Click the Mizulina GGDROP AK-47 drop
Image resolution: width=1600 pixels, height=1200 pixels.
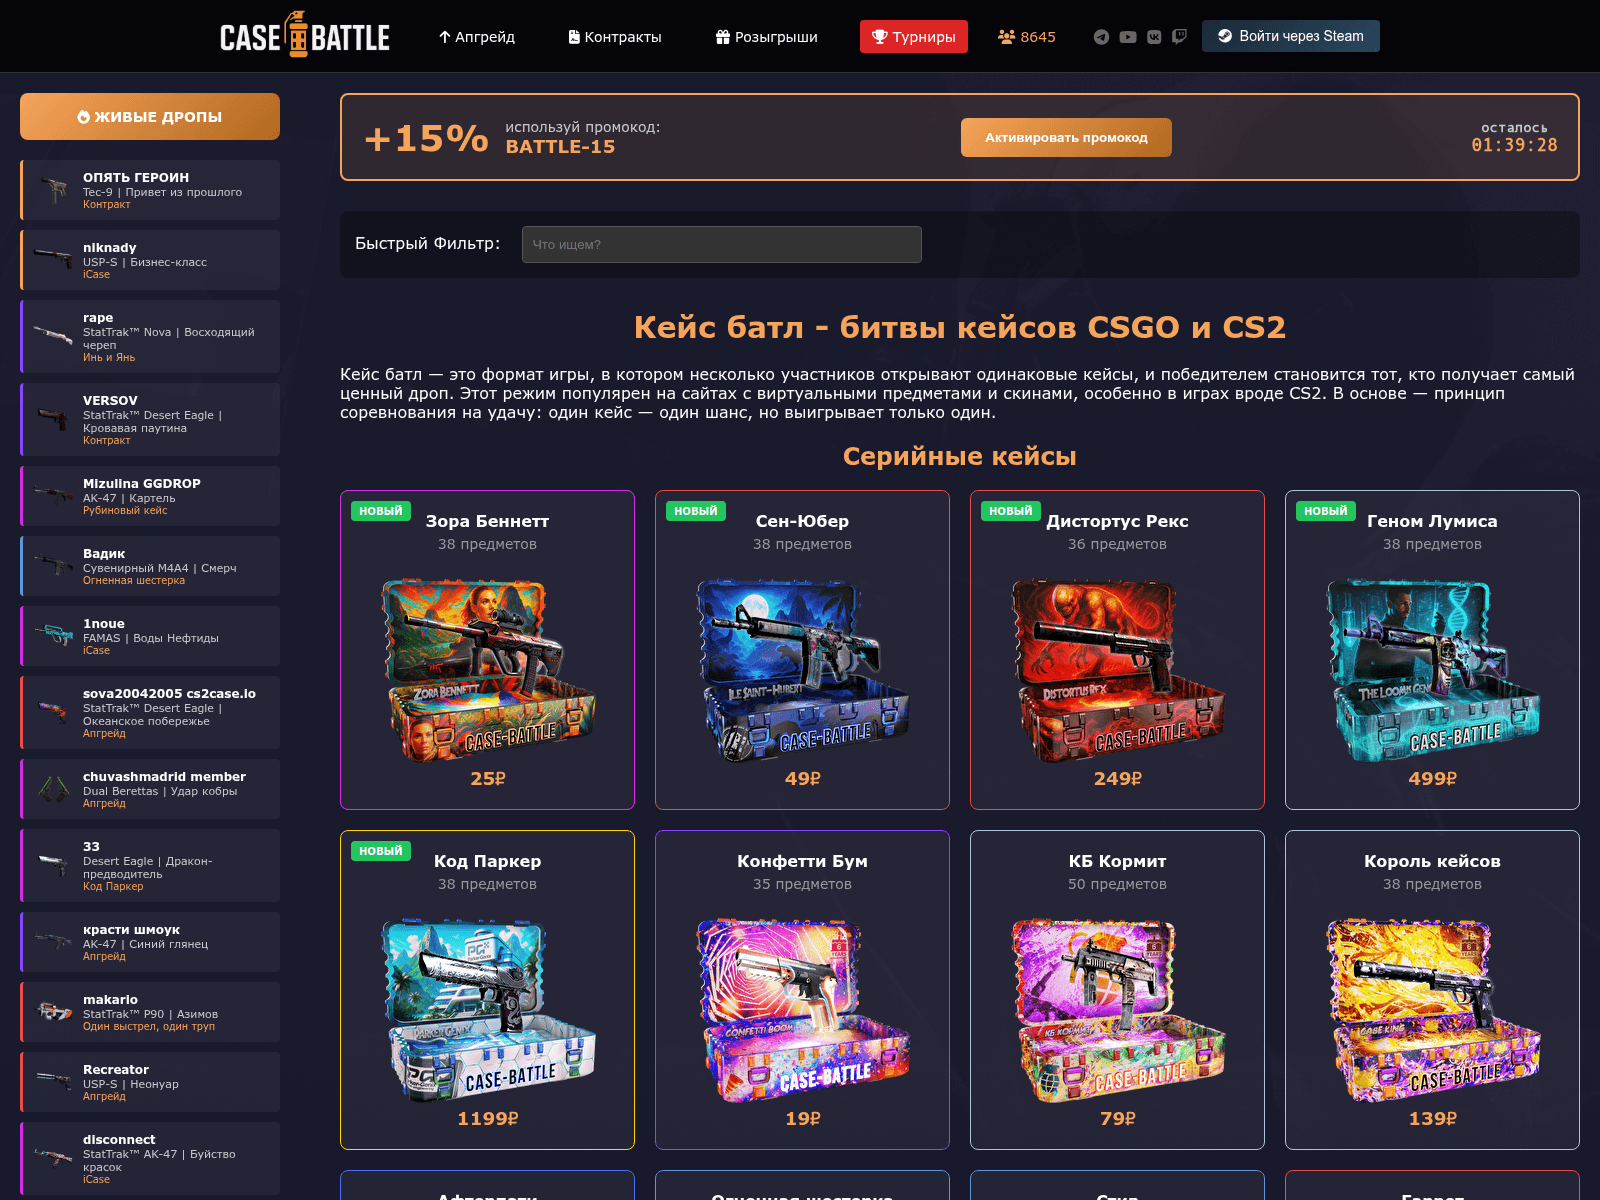coord(150,496)
